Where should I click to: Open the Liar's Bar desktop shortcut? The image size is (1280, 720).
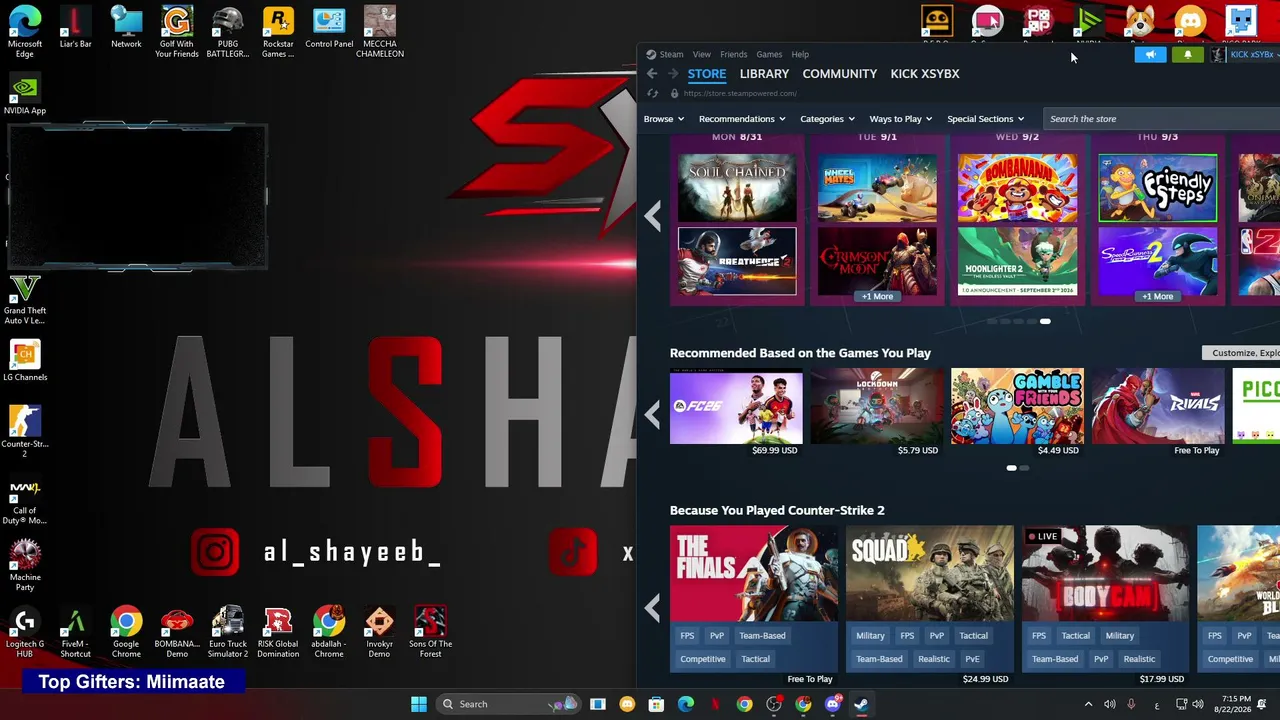(x=75, y=27)
